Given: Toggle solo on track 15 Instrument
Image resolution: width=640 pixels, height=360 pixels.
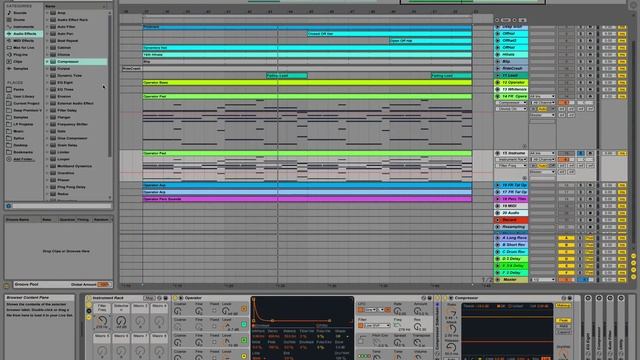Looking at the screenshot, I should [580, 153].
